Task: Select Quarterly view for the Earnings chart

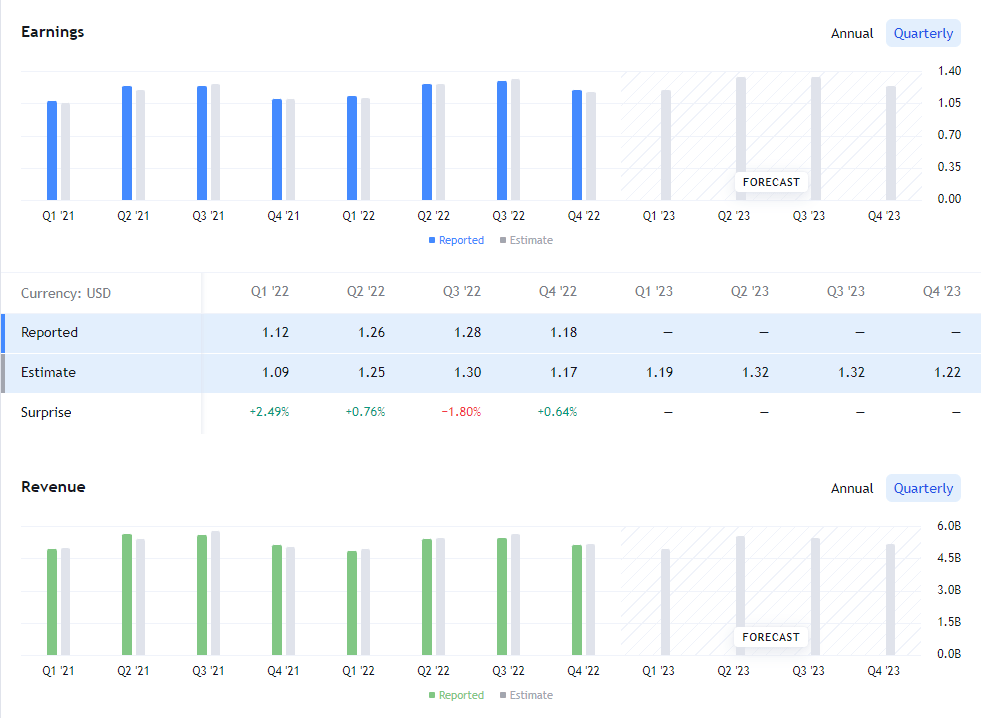Action: pos(922,33)
